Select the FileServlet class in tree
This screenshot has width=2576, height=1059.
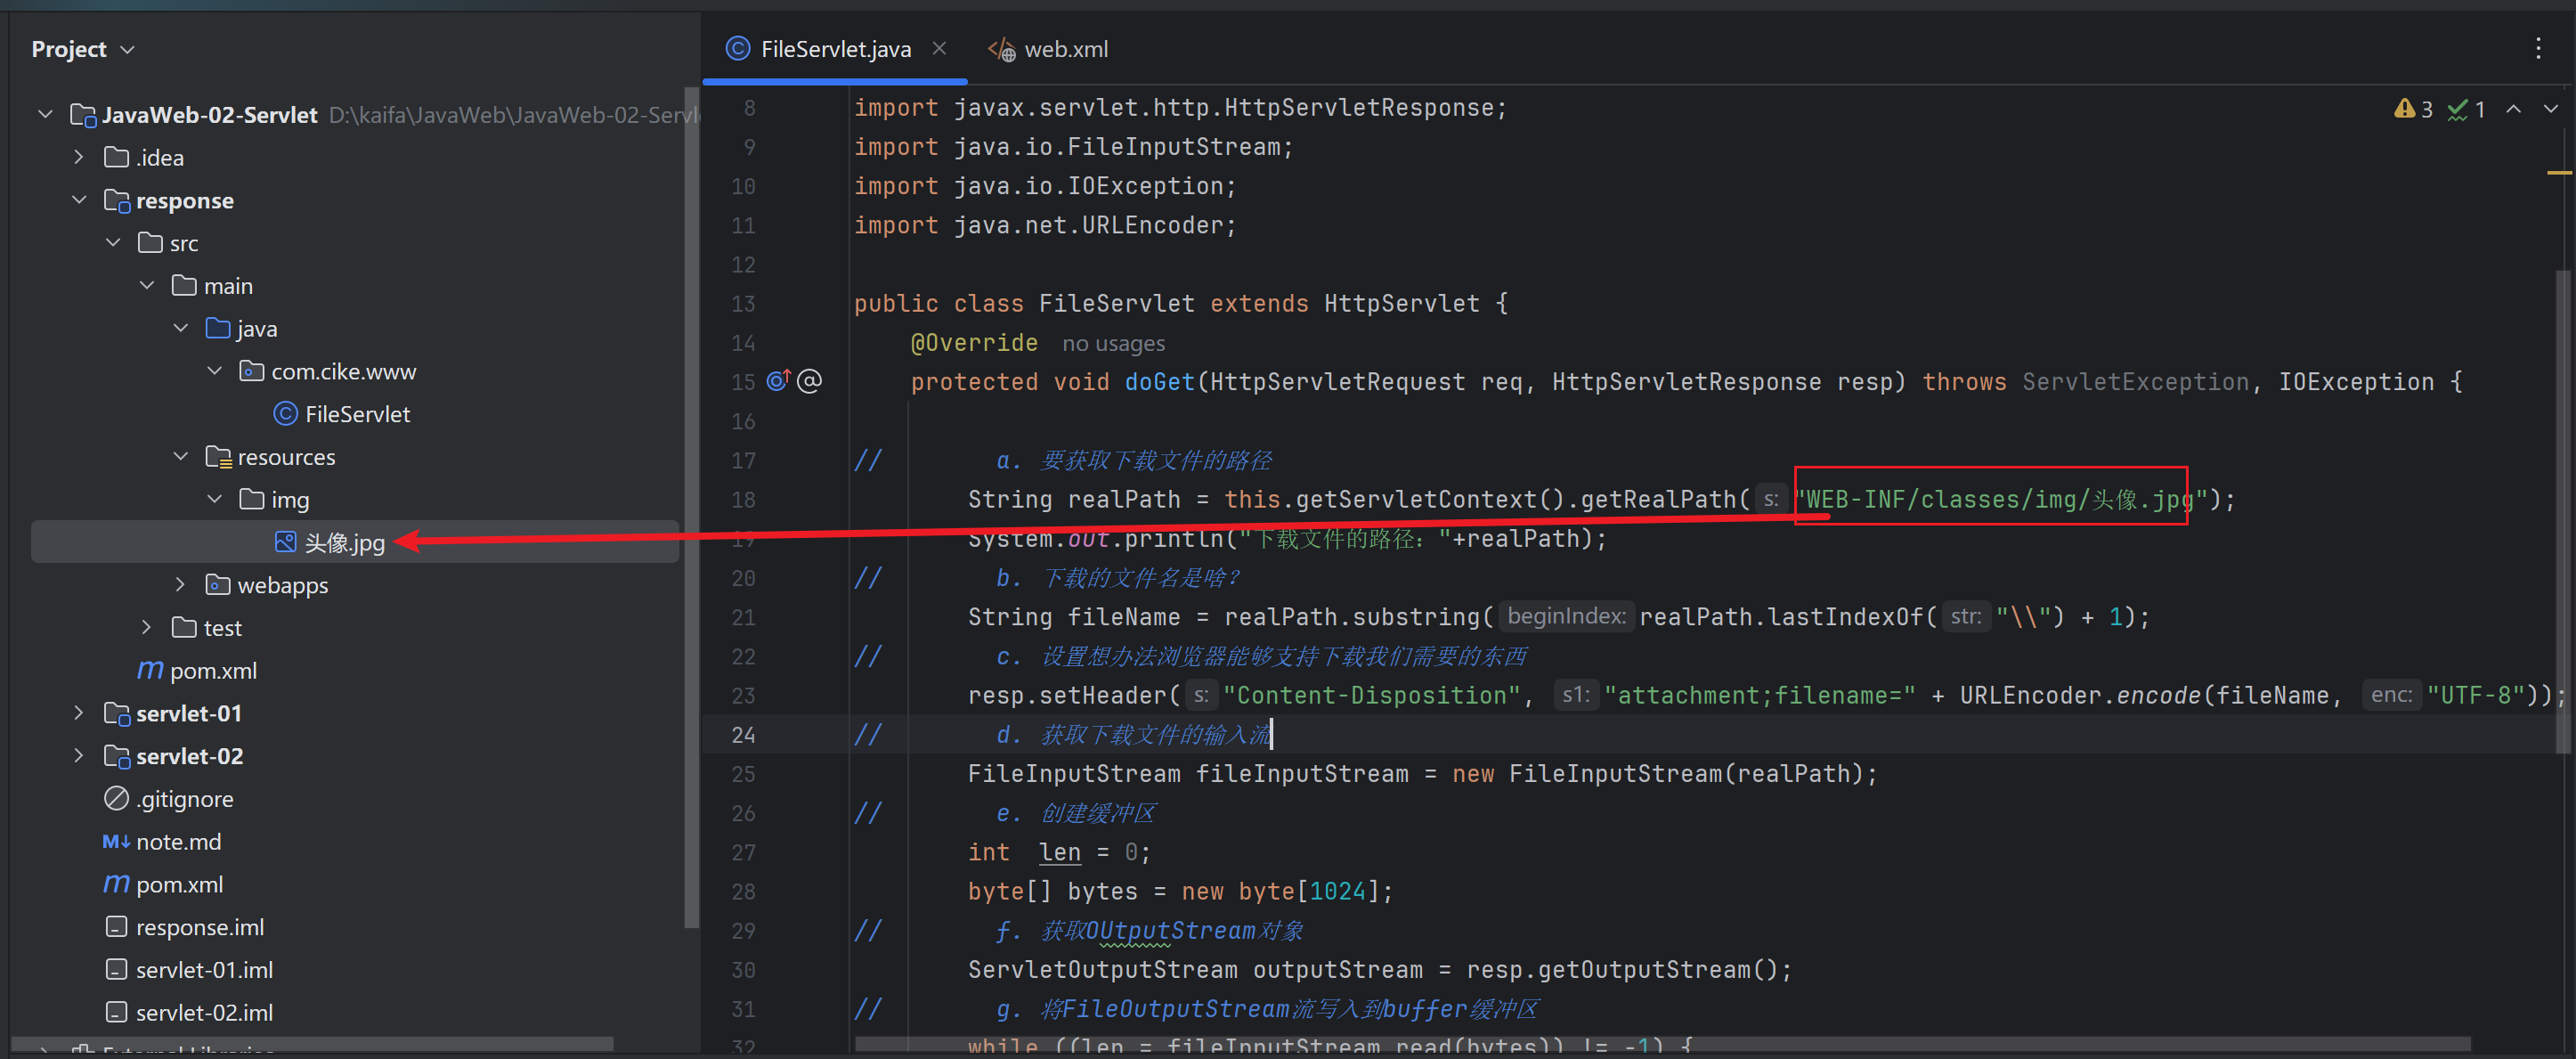pyautogui.click(x=357, y=414)
